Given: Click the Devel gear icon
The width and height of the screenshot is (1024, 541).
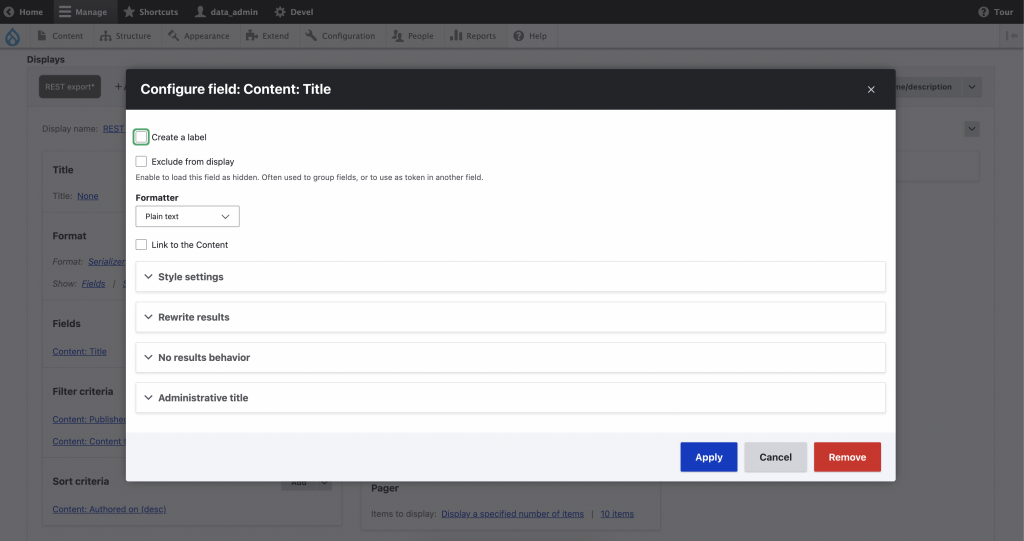Looking at the screenshot, I should (x=268, y=12).
